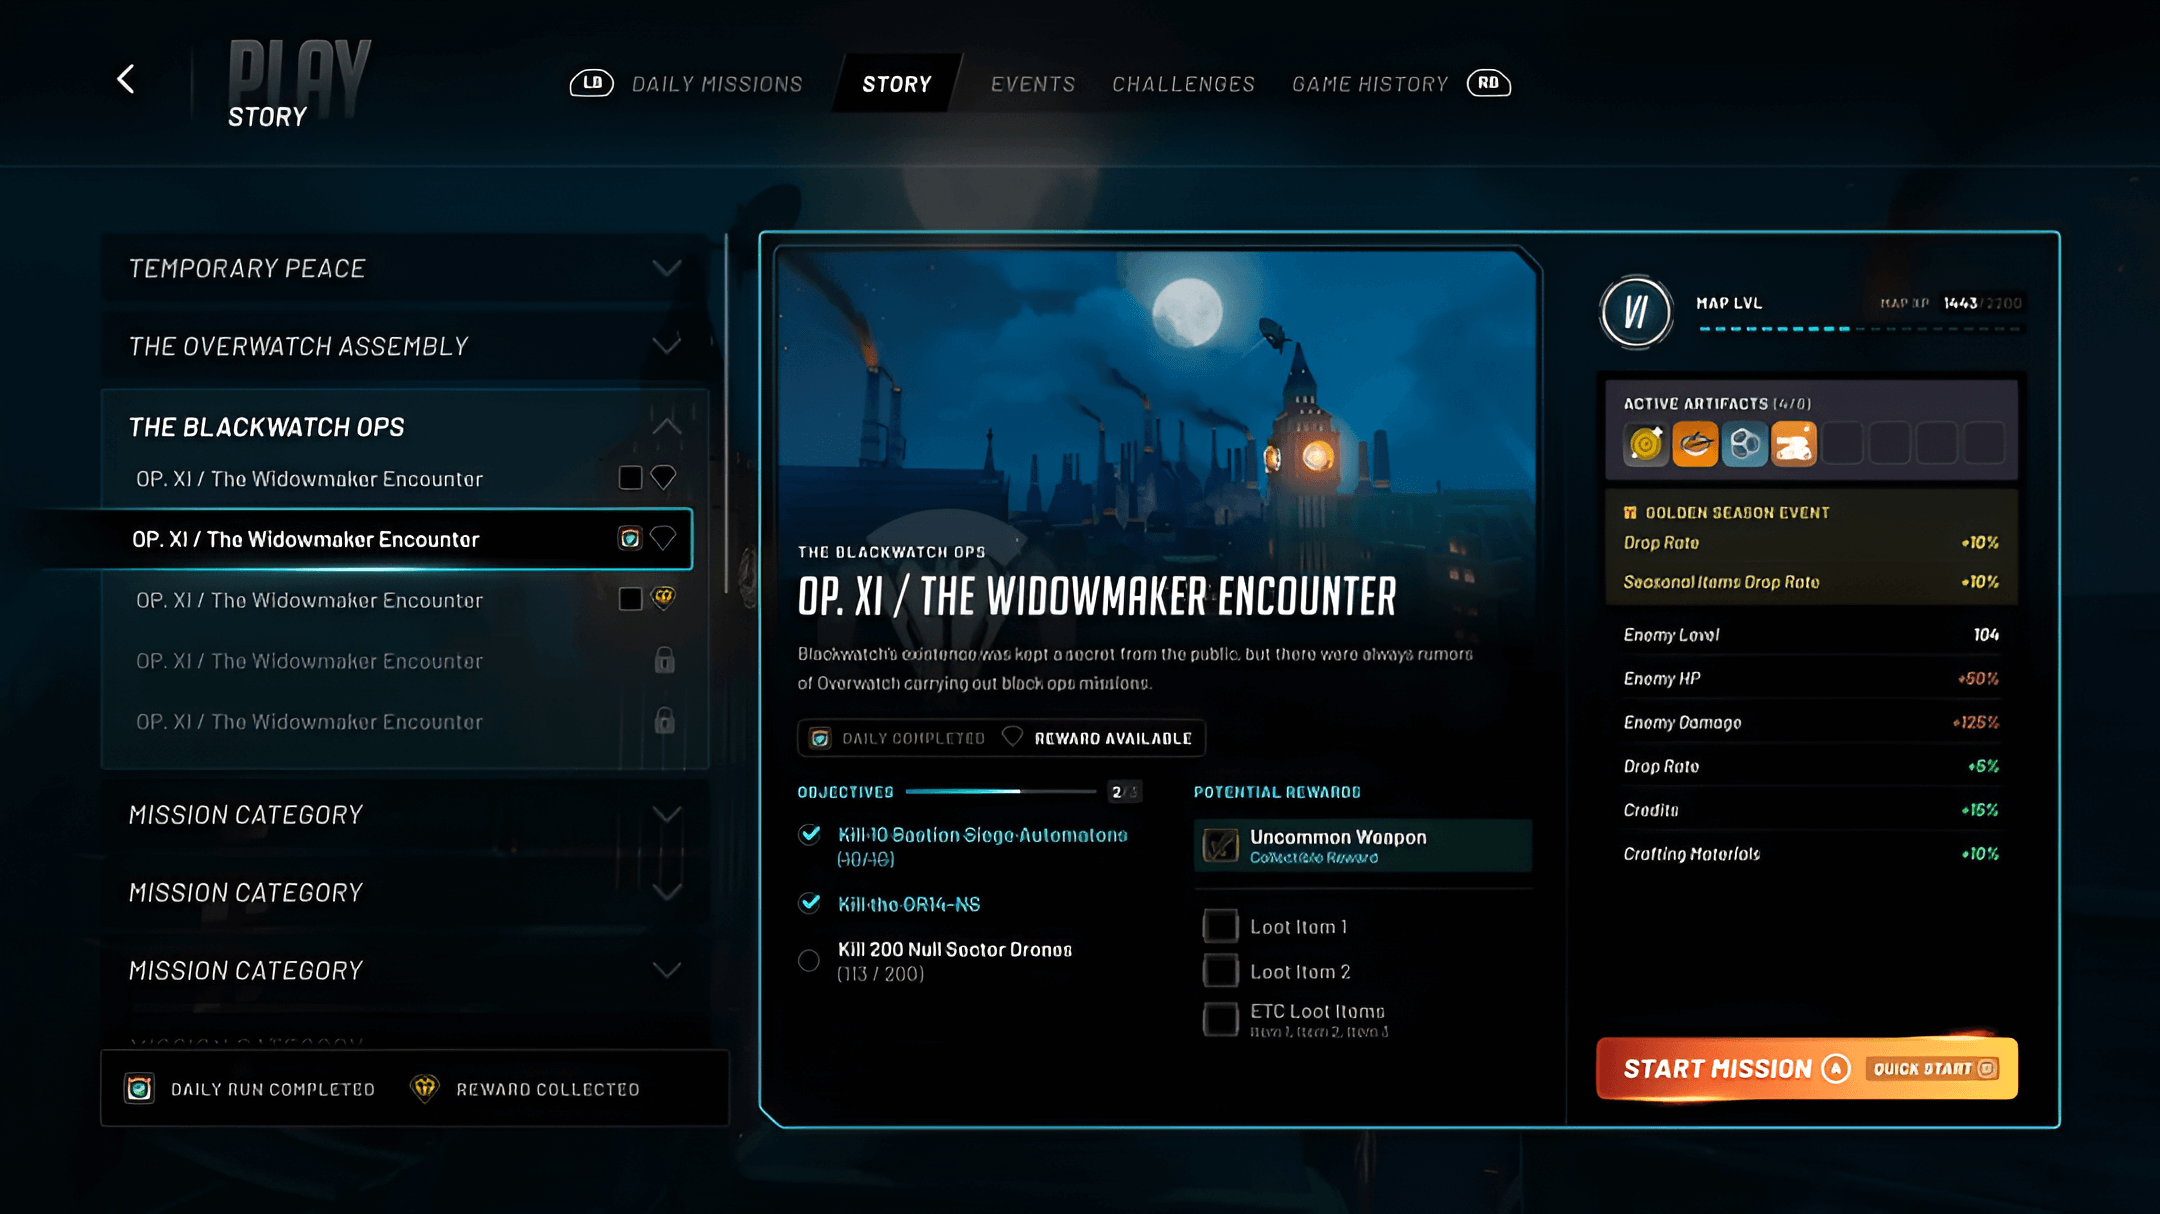Click the A button icon on Start Mission
2160x1214 pixels.
pos(1836,1069)
